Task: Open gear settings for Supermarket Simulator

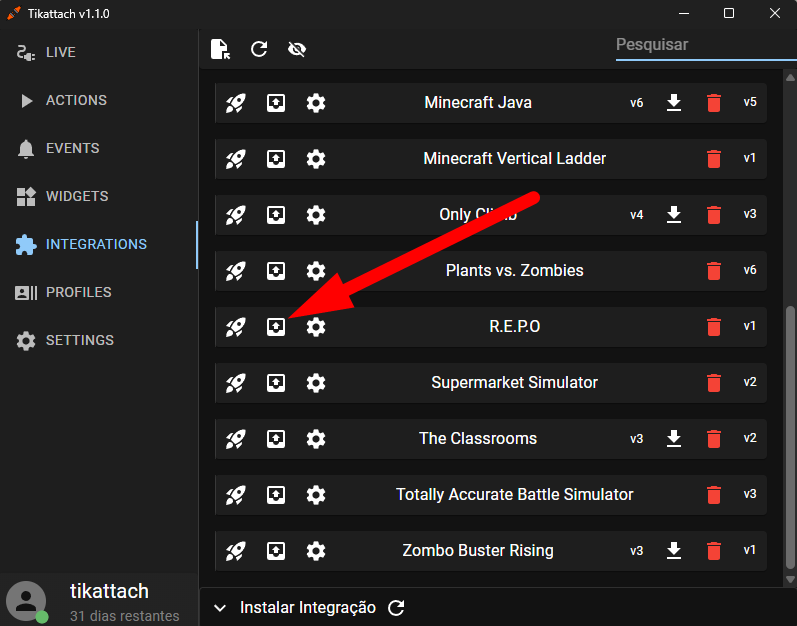Action: click(x=316, y=383)
